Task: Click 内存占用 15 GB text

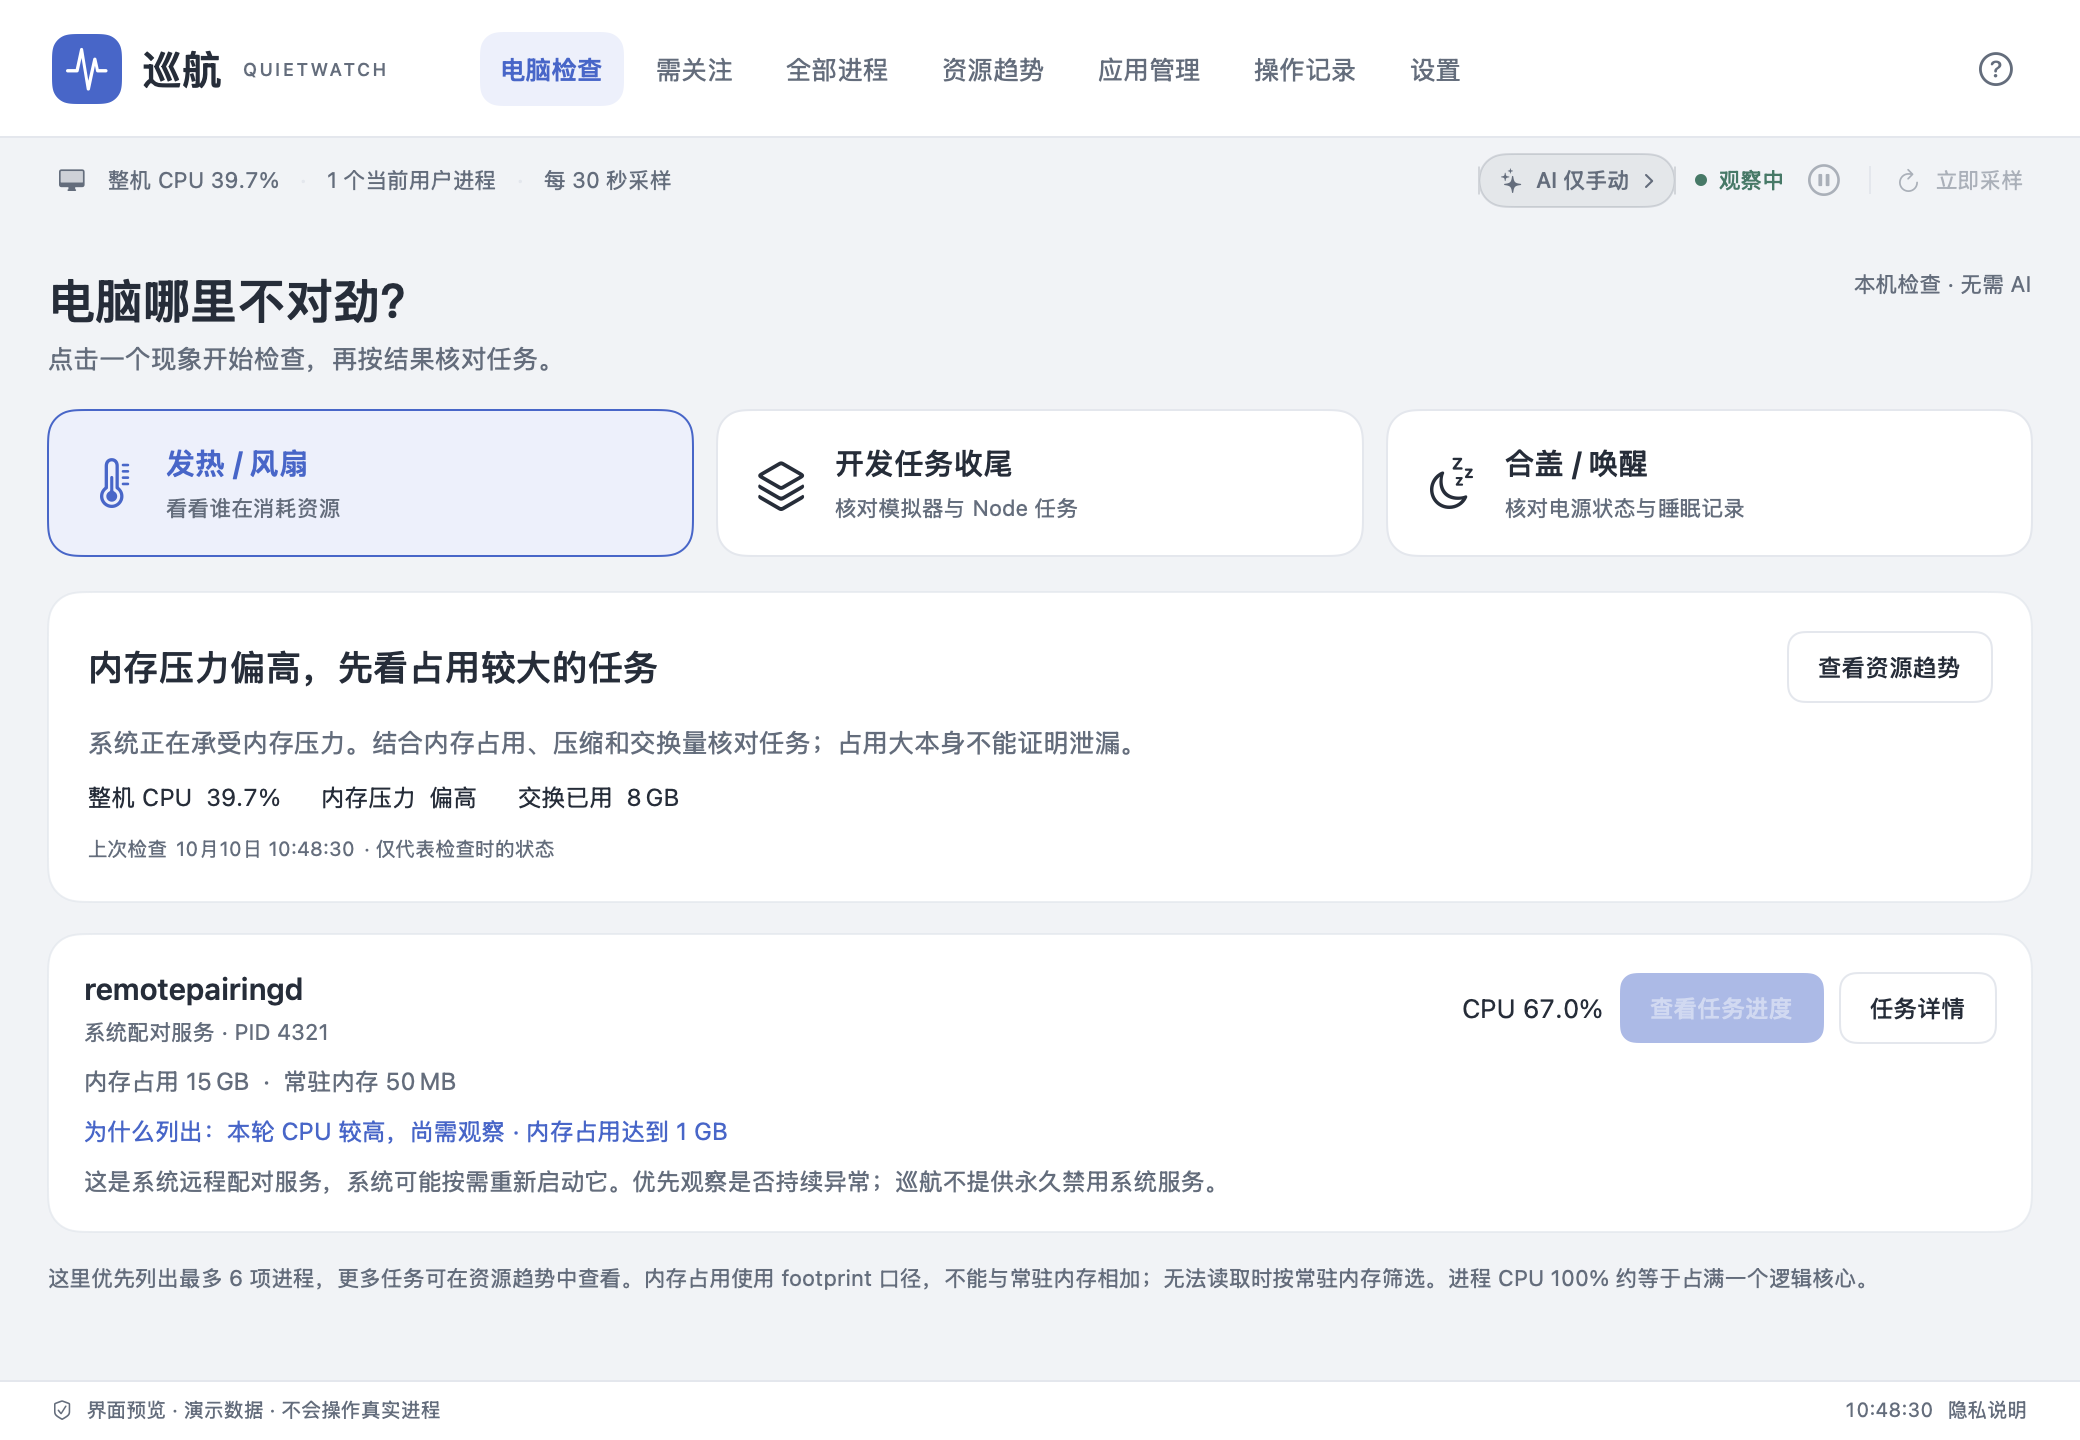Action: (166, 1082)
